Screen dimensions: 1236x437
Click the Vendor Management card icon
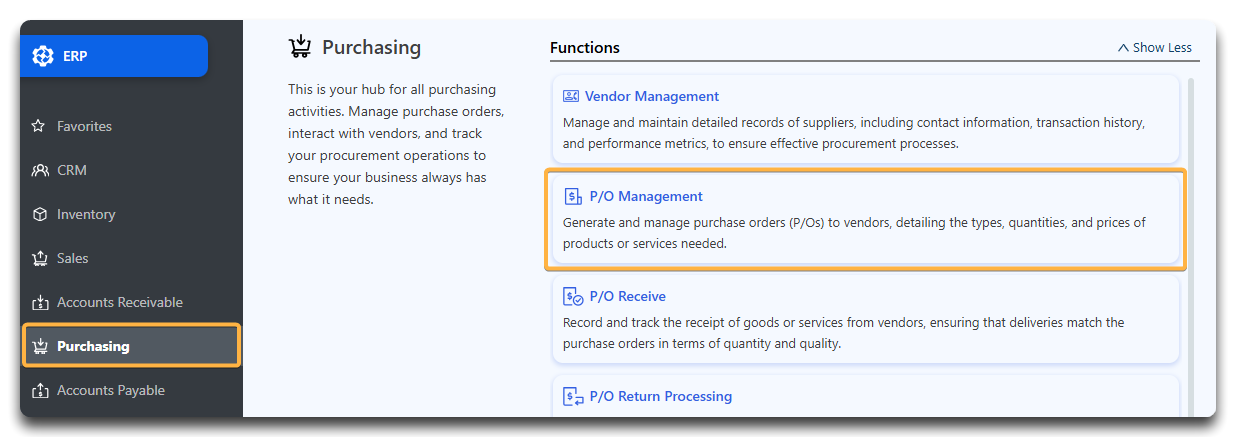571,96
